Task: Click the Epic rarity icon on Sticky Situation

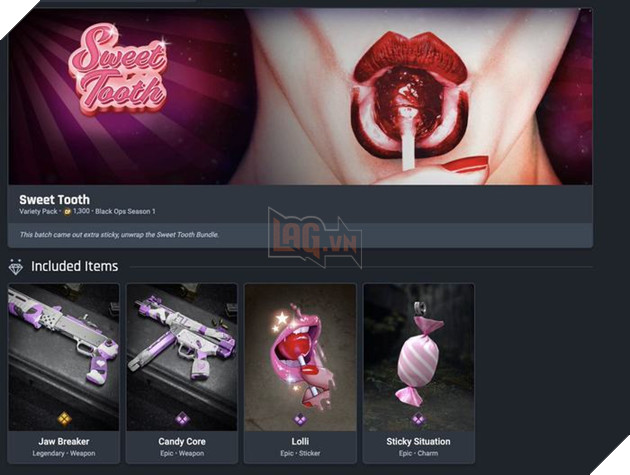Action: coord(418,420)
